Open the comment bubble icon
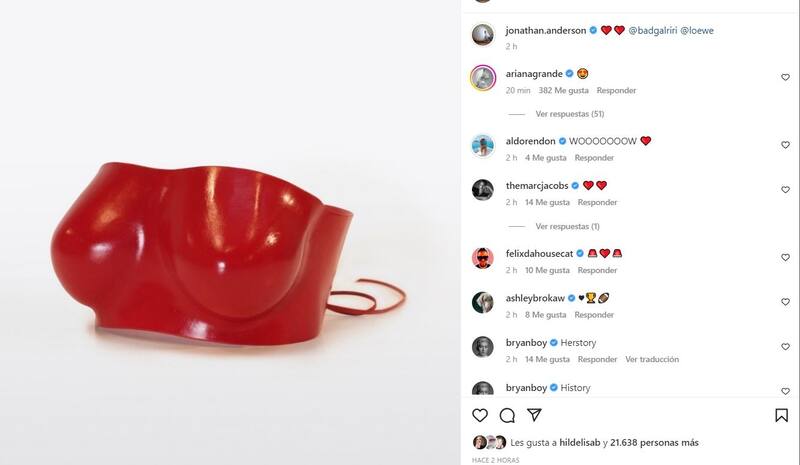Screen dimensions: 800x465 pos(507,415)
